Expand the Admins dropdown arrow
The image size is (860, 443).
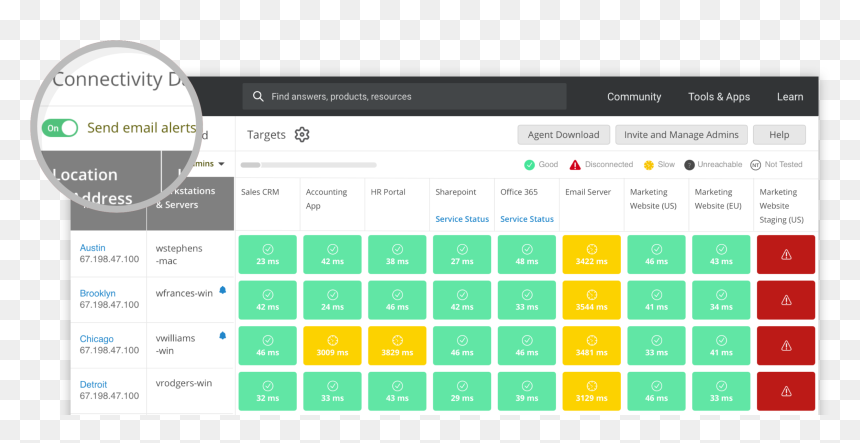[221, 163]
